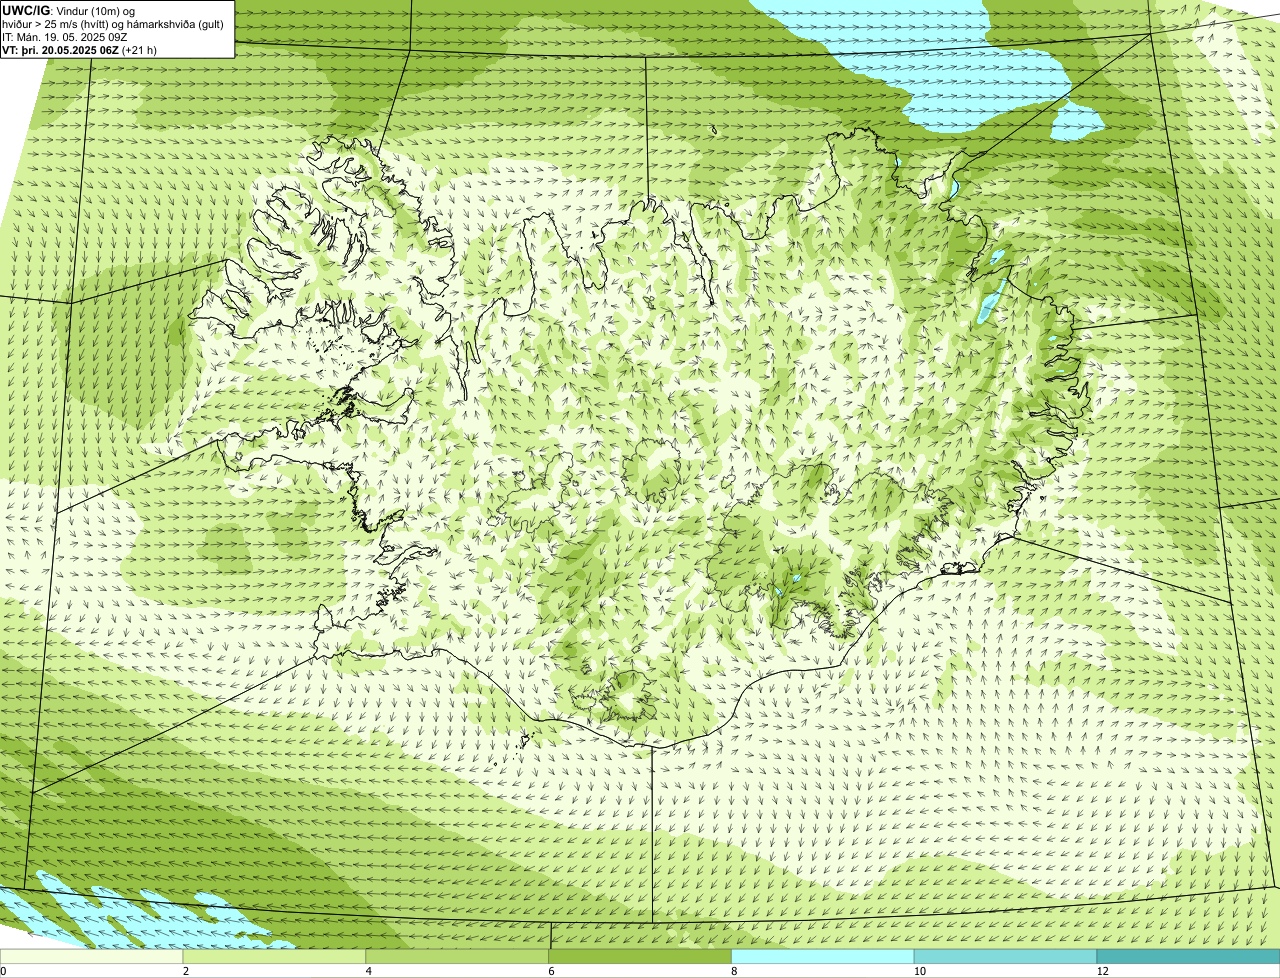Click the scale label '0' below the color bar

click(4, 971)
